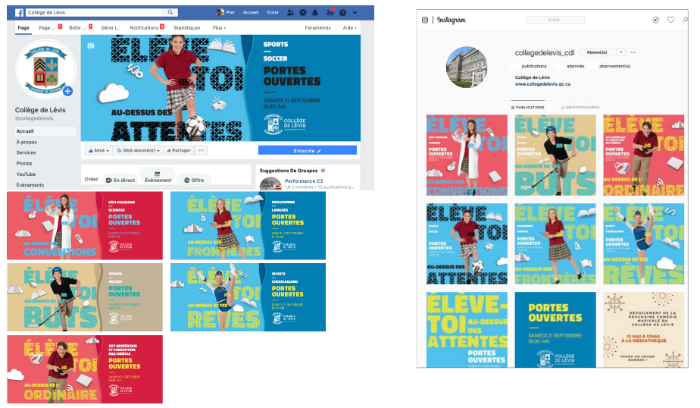Open the Instagram Frontières post

point(555,244)
